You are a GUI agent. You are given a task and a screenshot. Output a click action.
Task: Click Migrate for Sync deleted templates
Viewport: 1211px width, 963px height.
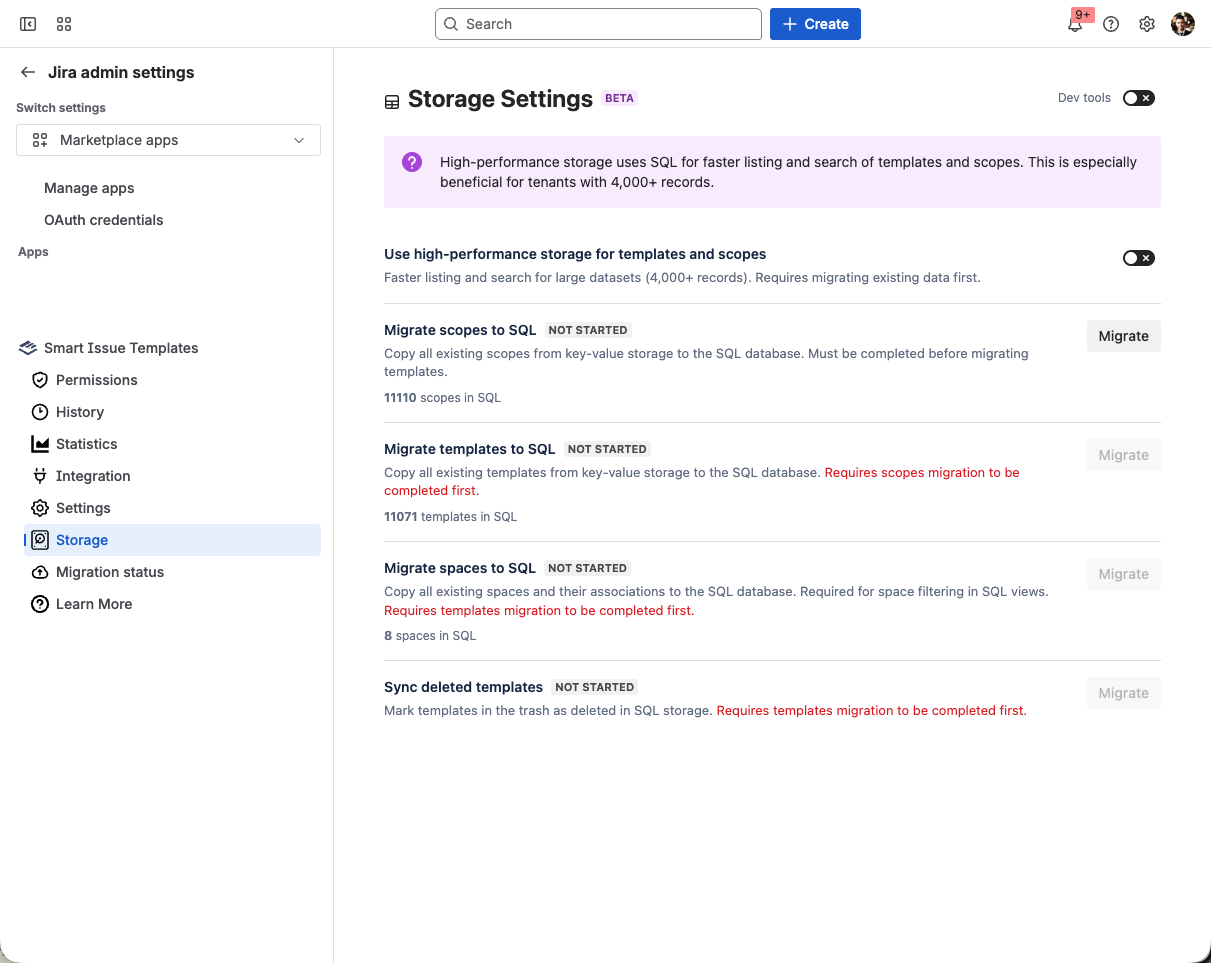[x=1123, y=693]
